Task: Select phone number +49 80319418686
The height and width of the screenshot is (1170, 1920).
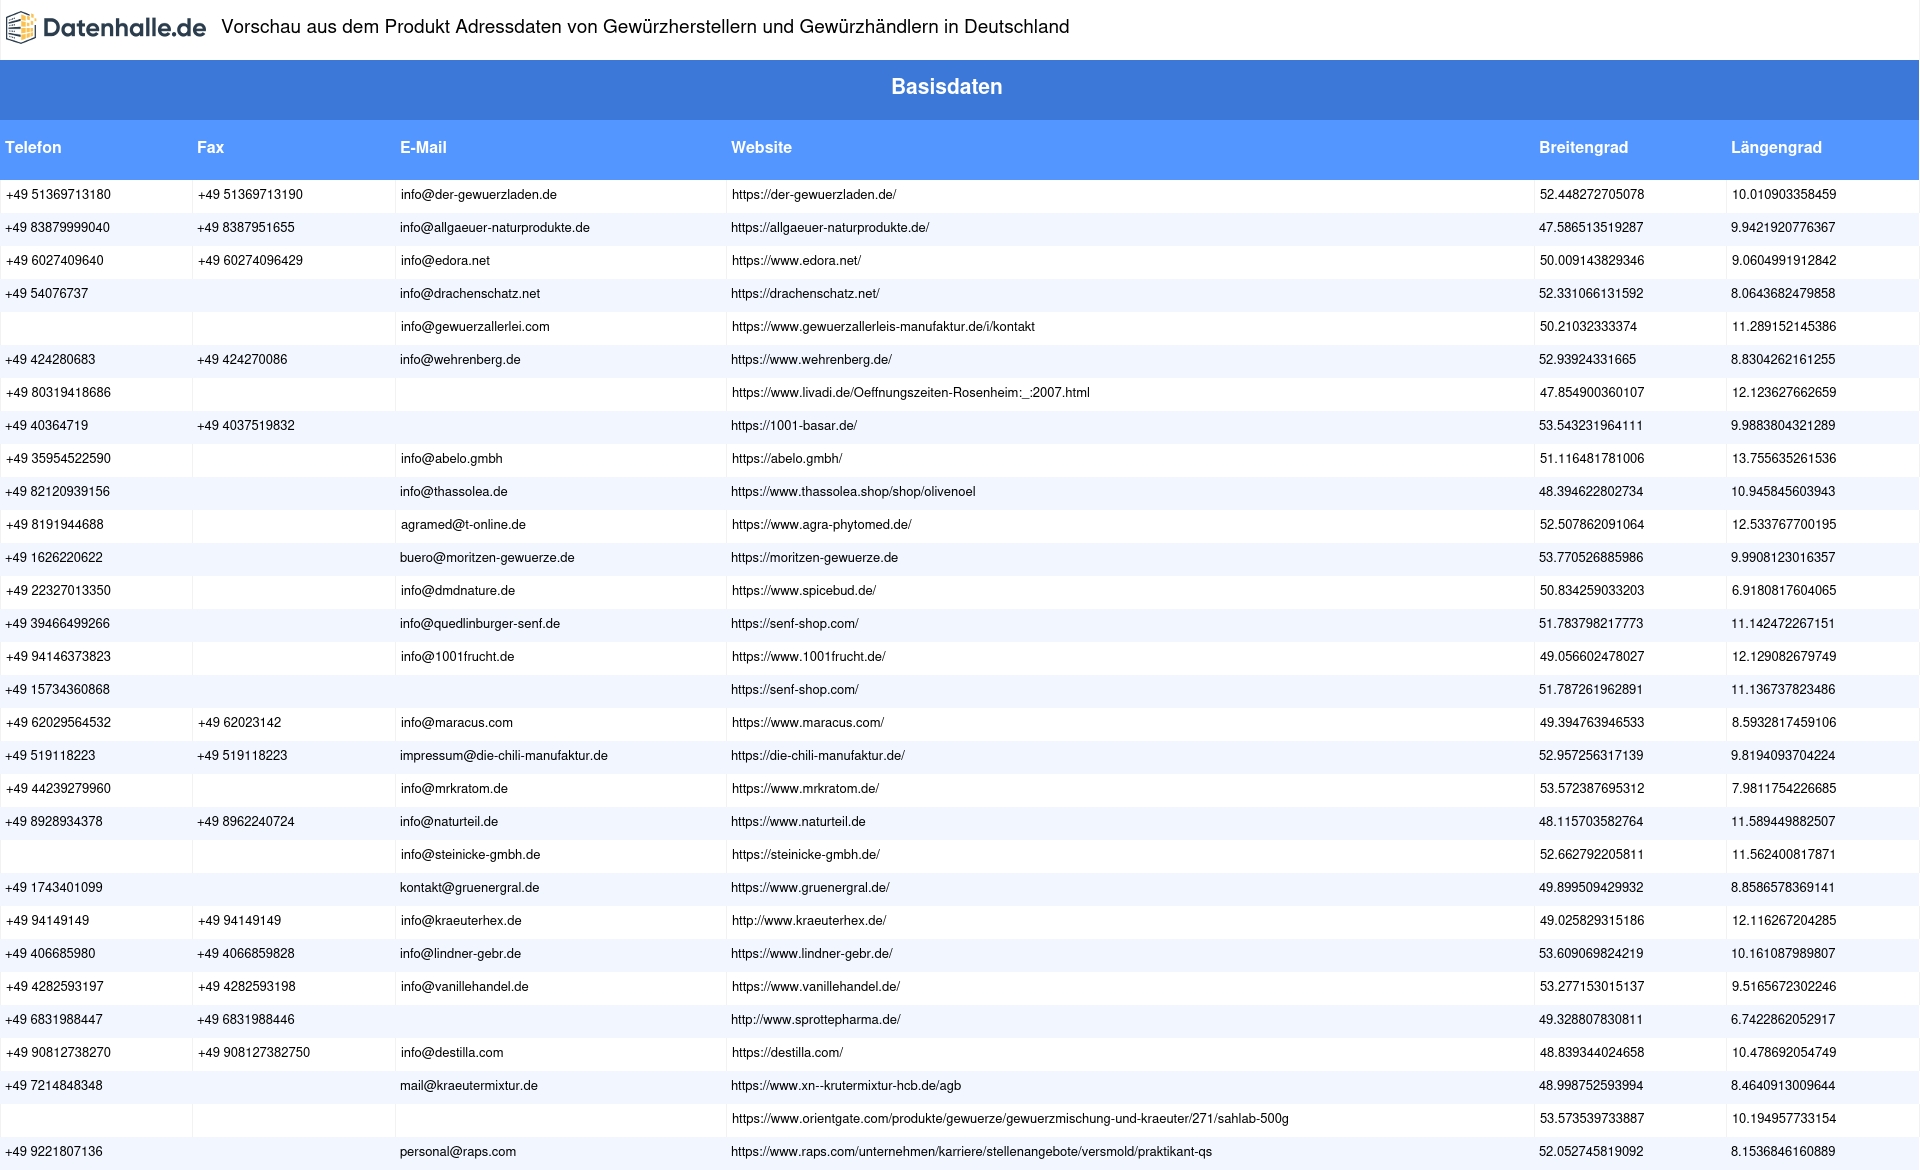Action: pos(58,393)
